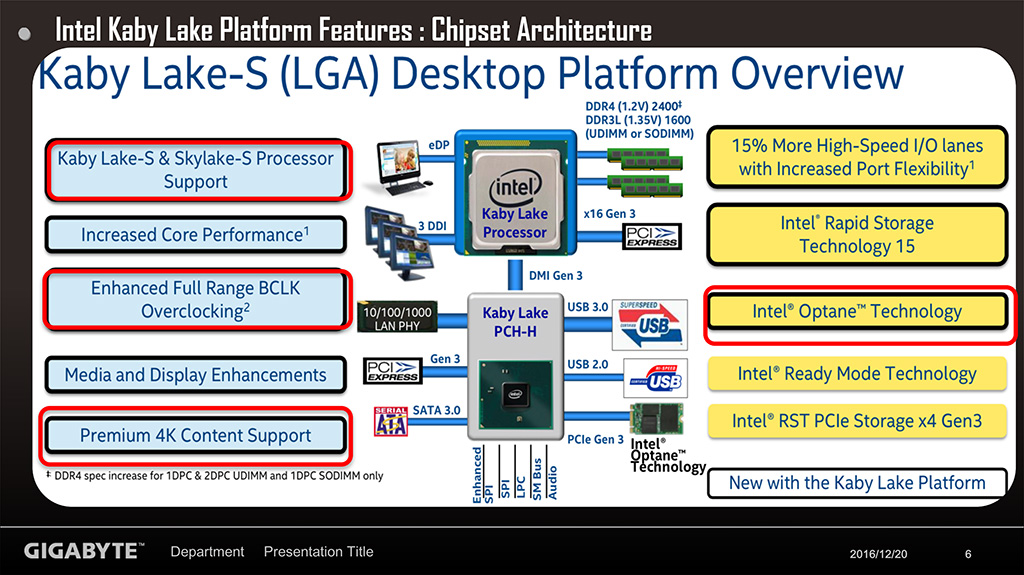
Task: Click the Hi-Speed USB 2.0 logo
Action: pos(656,378)
